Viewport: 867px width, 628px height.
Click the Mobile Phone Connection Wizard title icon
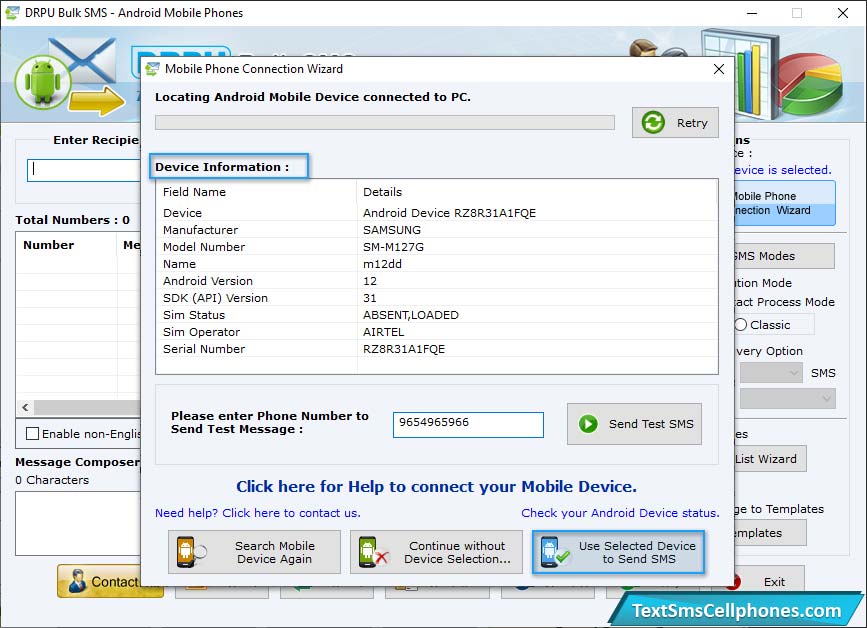click(152, 69)
